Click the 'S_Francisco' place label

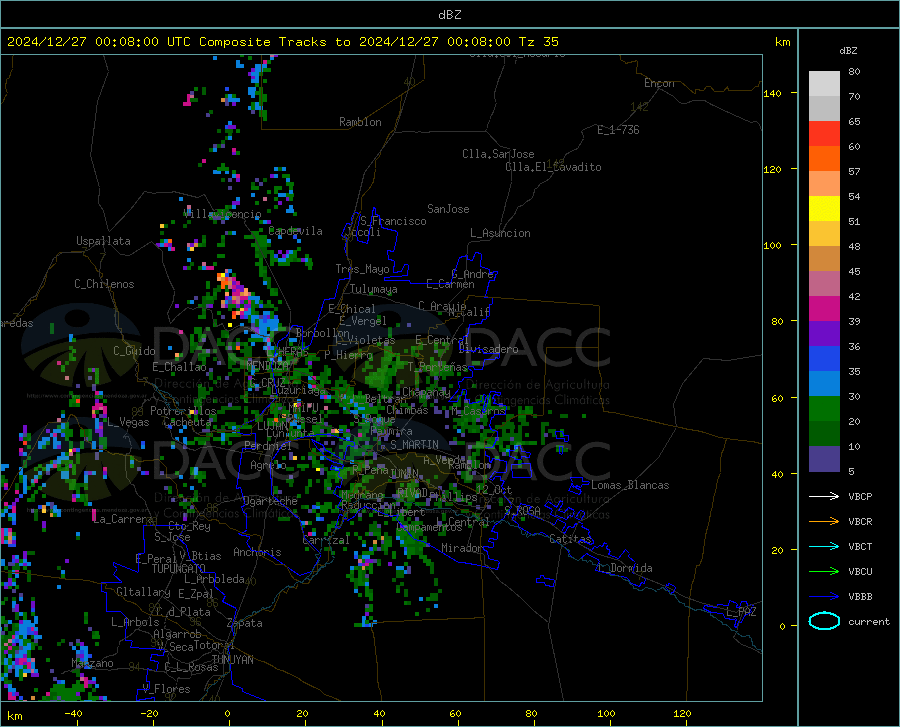[393, 221]
